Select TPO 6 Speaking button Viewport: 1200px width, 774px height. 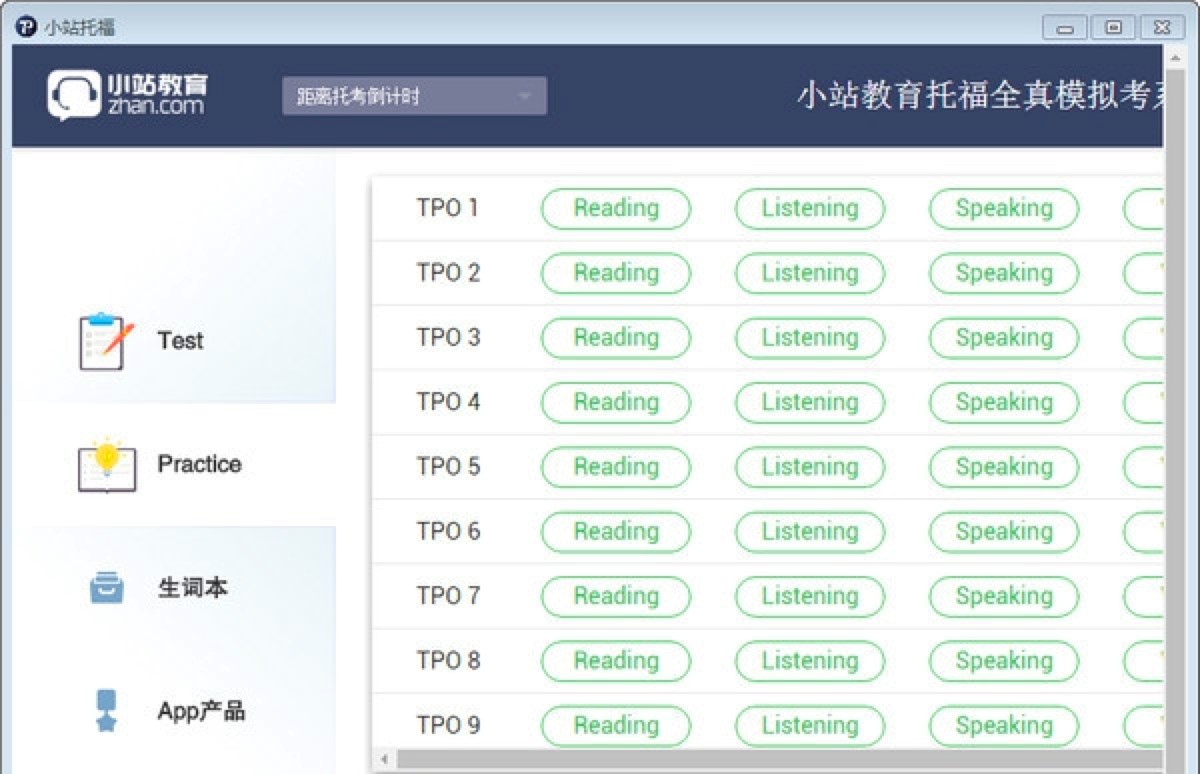1004,532
